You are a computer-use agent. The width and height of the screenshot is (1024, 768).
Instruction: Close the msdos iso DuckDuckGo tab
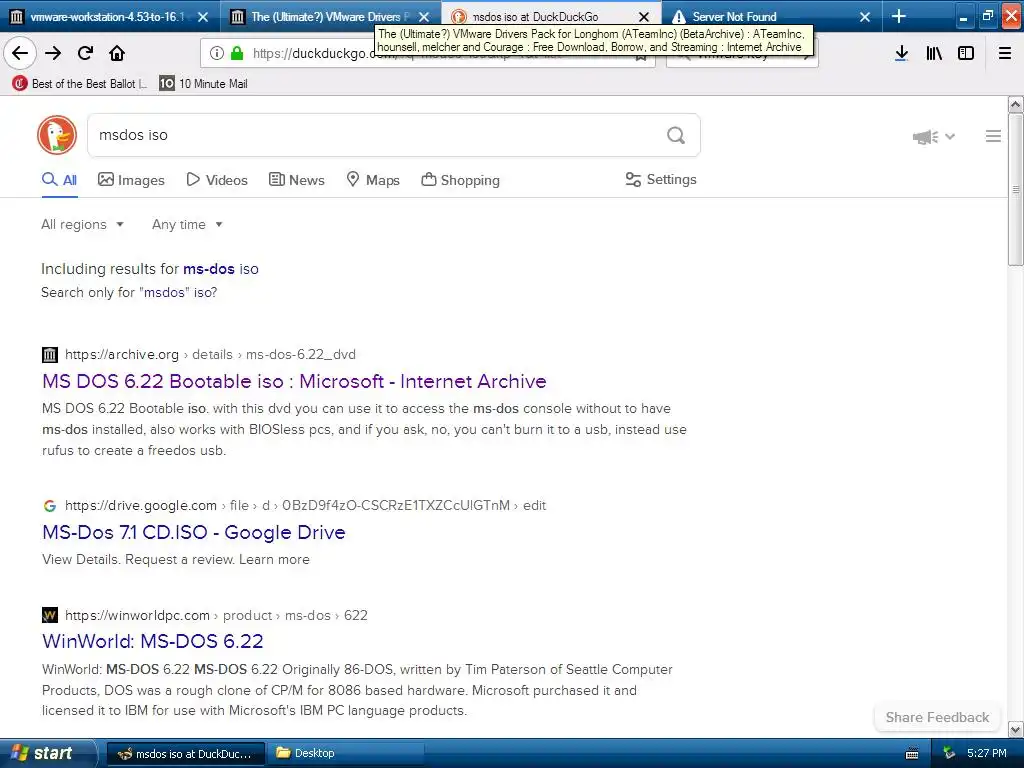(644, 17)
